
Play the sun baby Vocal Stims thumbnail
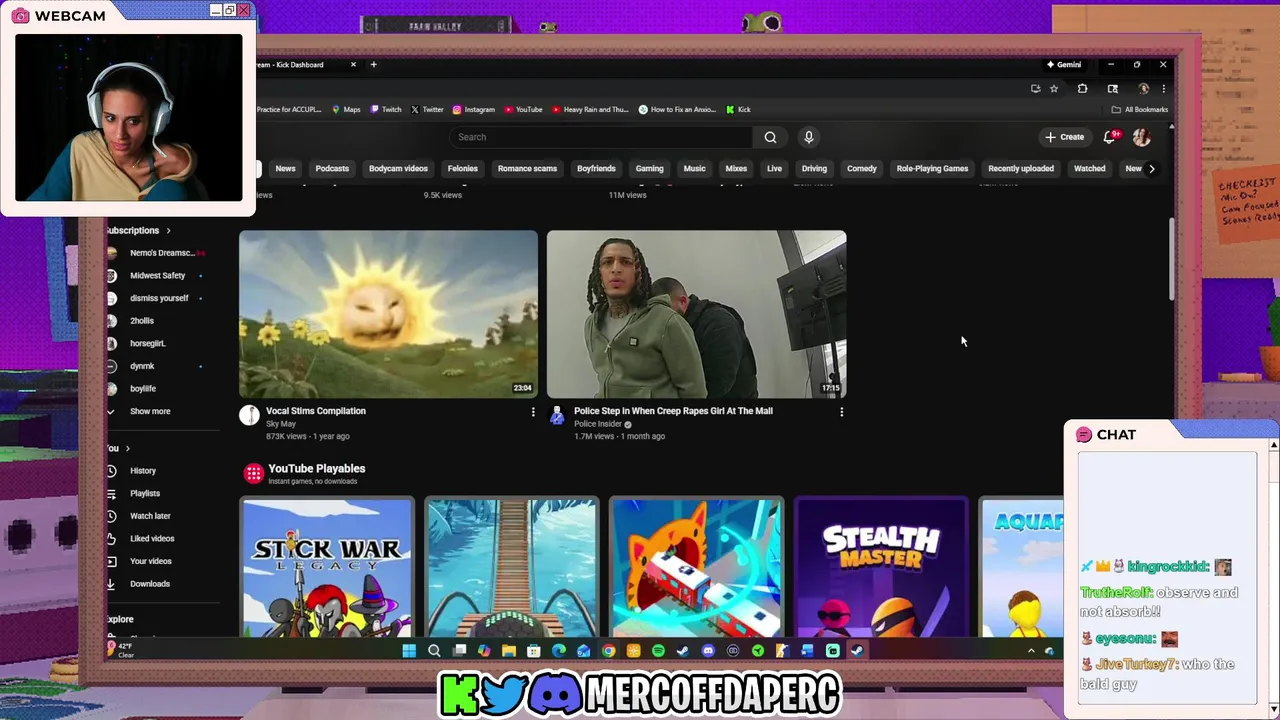pos(388,314)
